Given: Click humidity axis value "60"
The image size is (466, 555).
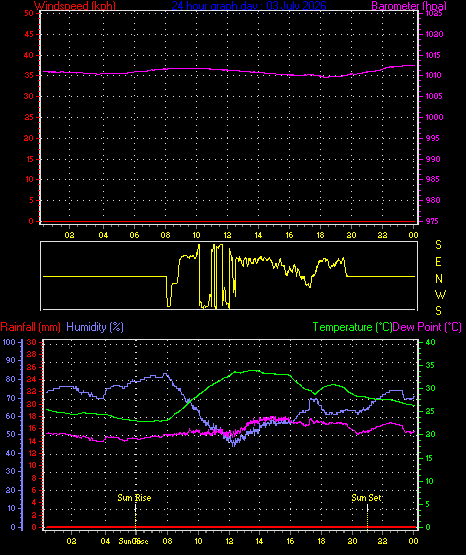Looking at the screenshot, I should point(11,417).
